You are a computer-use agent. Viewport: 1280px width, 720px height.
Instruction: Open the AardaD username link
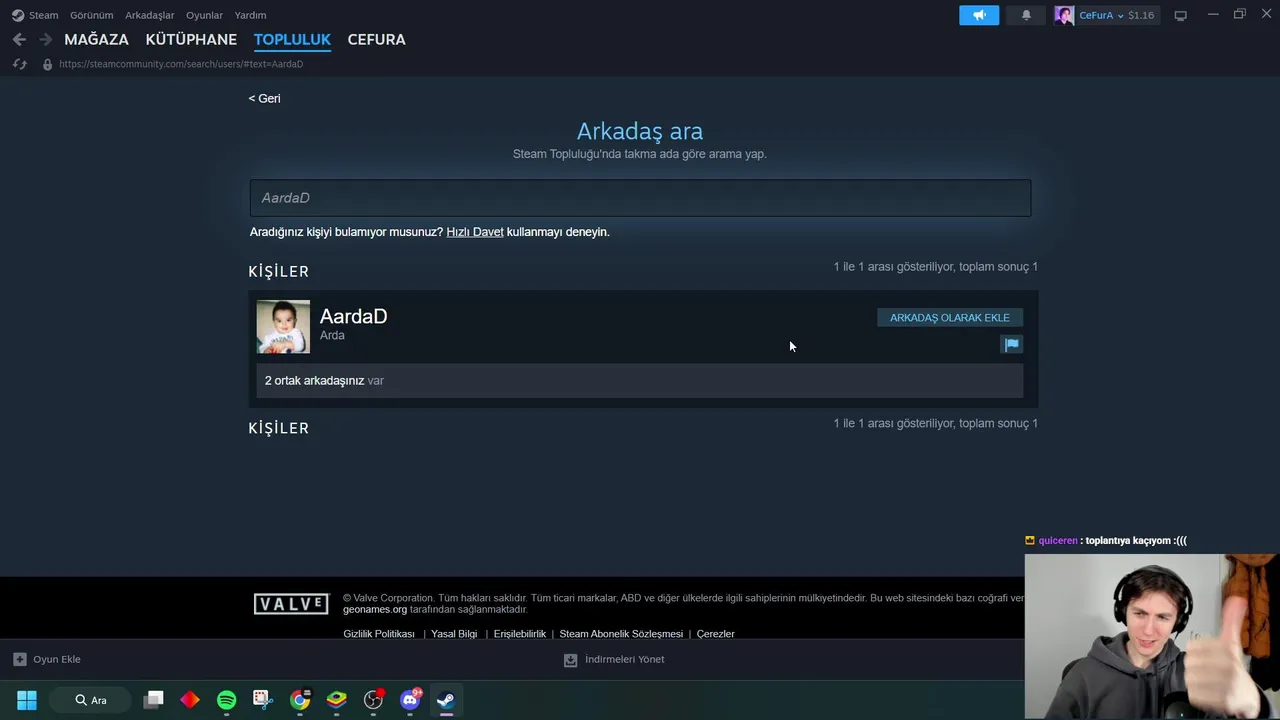(x=353, y=316)
